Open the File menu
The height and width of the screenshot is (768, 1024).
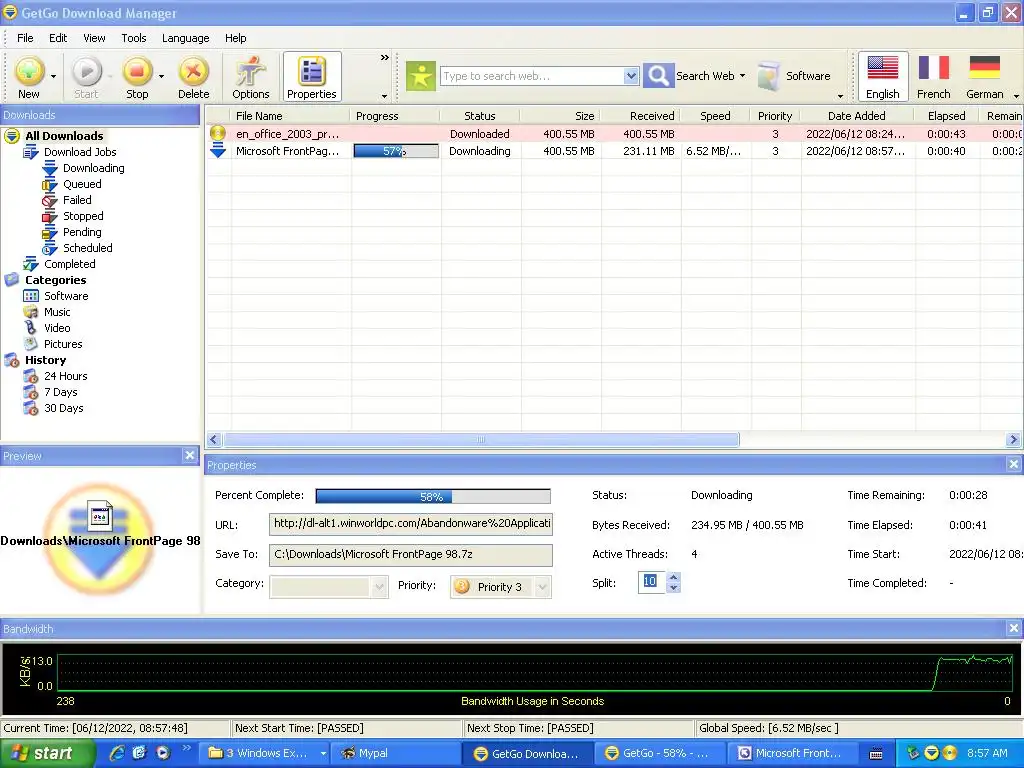[25, 38]
